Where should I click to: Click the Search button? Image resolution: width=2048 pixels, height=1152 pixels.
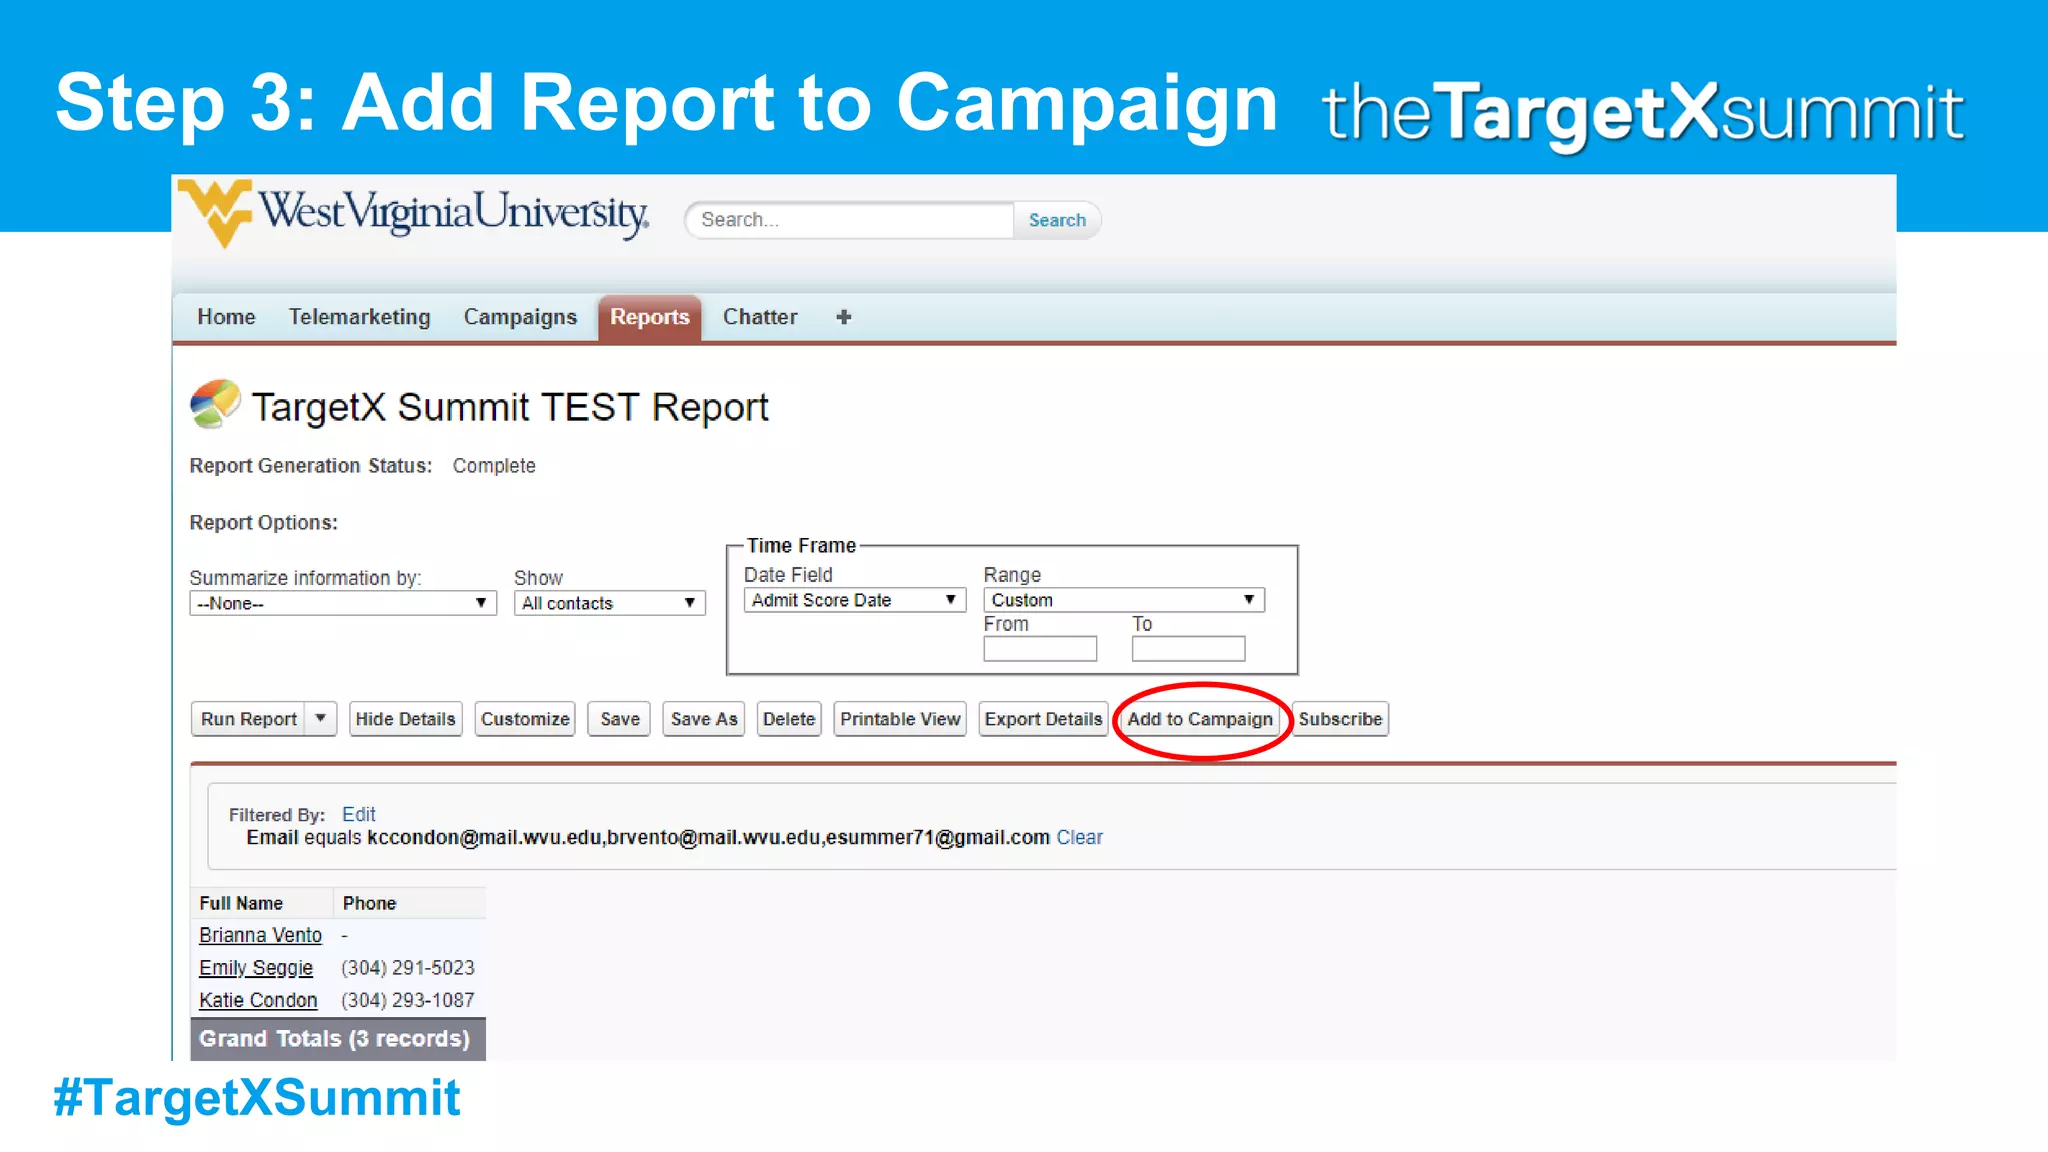[1057, 220]
